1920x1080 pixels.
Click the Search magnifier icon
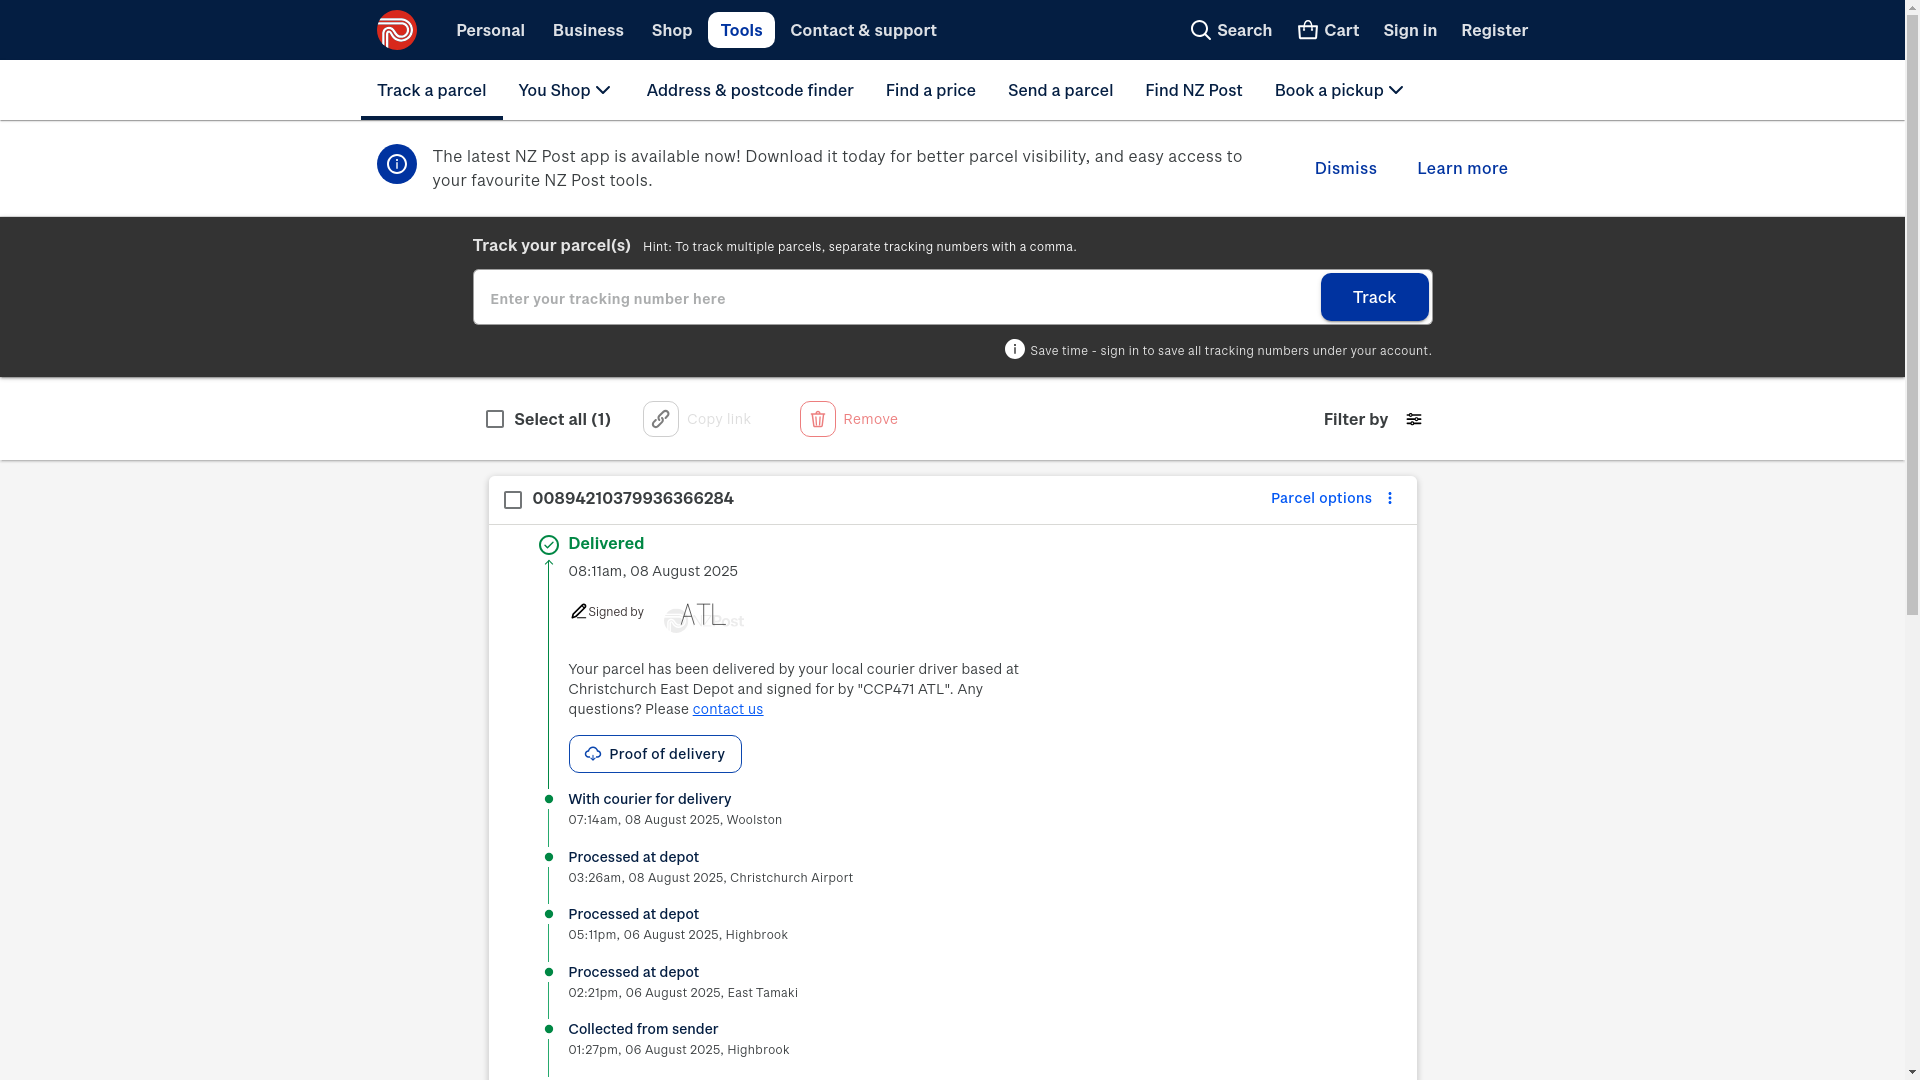[1200, 30]
